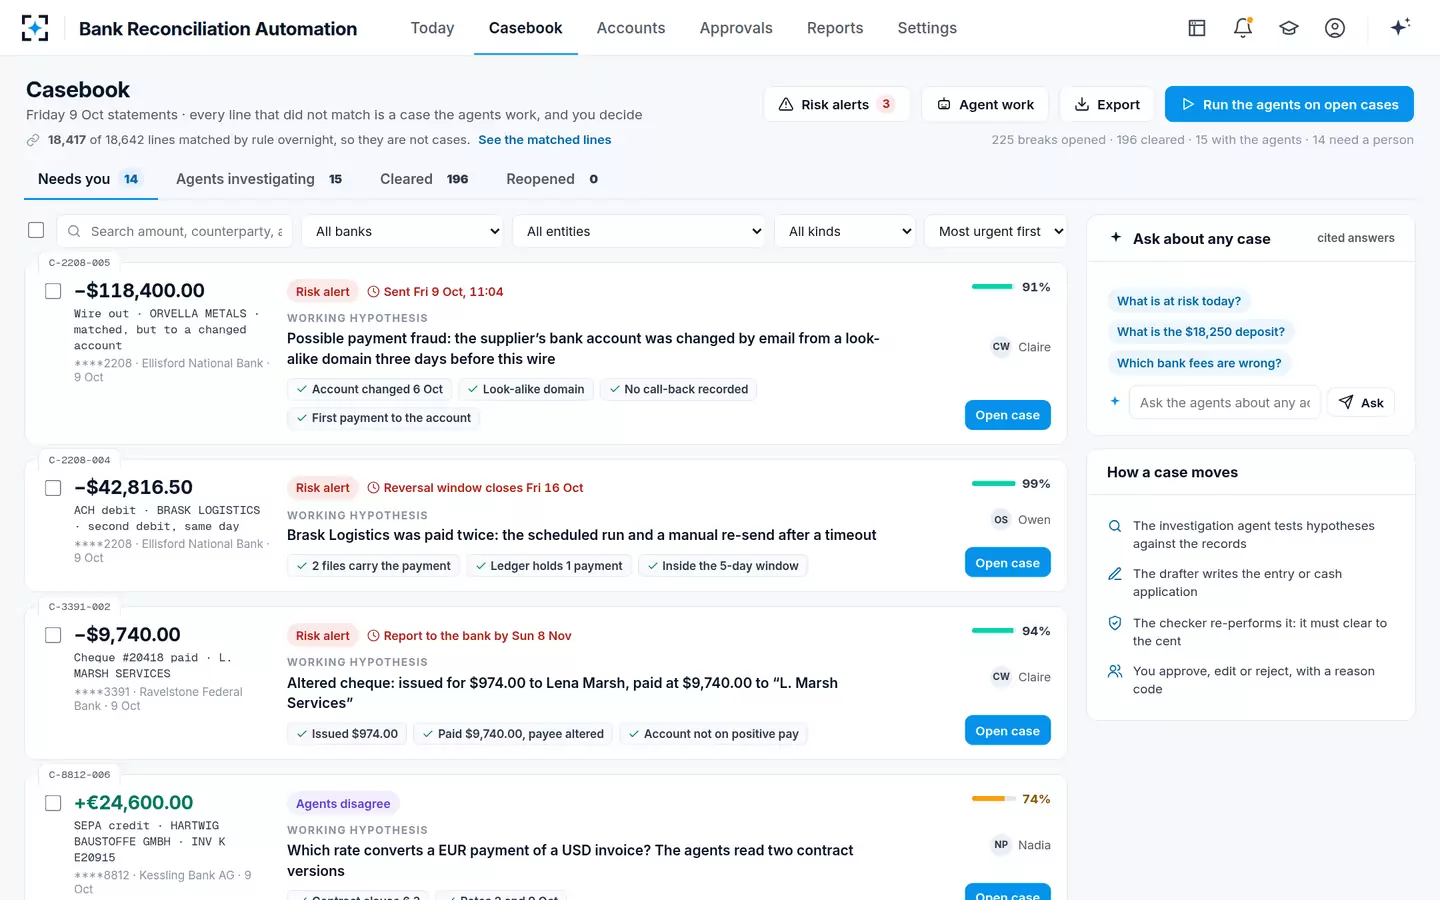Ask 'Which bank fees are wrong?'
The image size is (1440, 900).
(x=1199, y=363)
